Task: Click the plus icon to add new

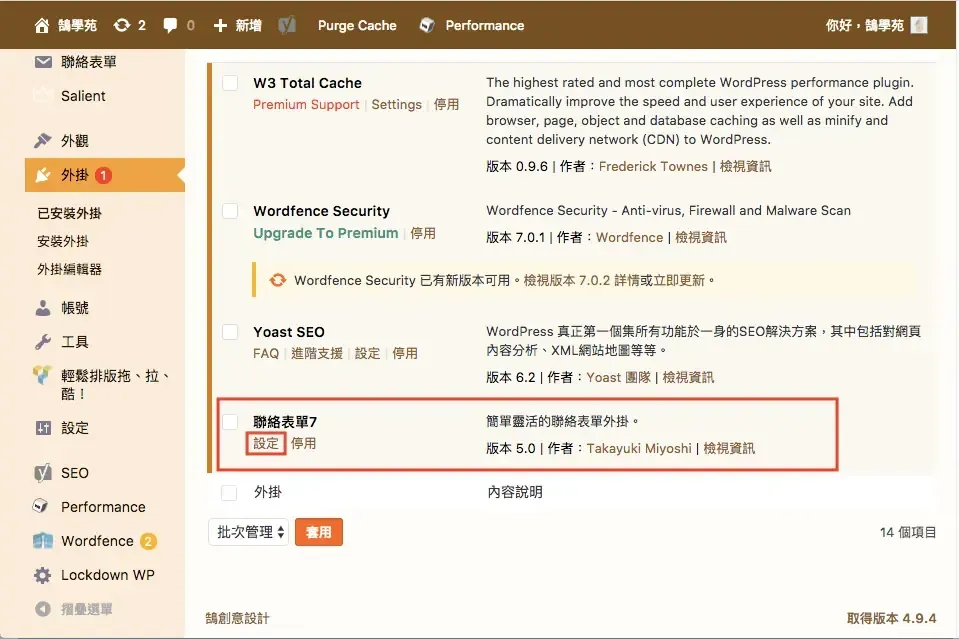Action: coord(220,26)
